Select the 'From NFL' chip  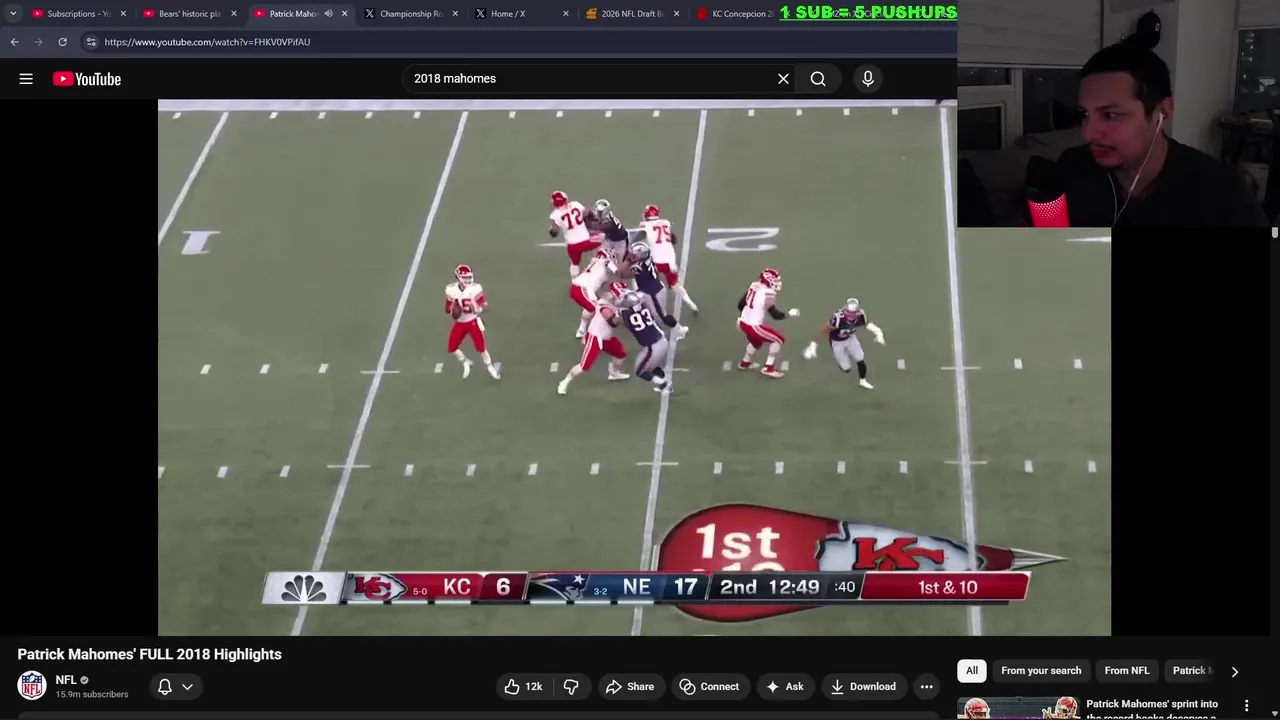(1127, 671)
